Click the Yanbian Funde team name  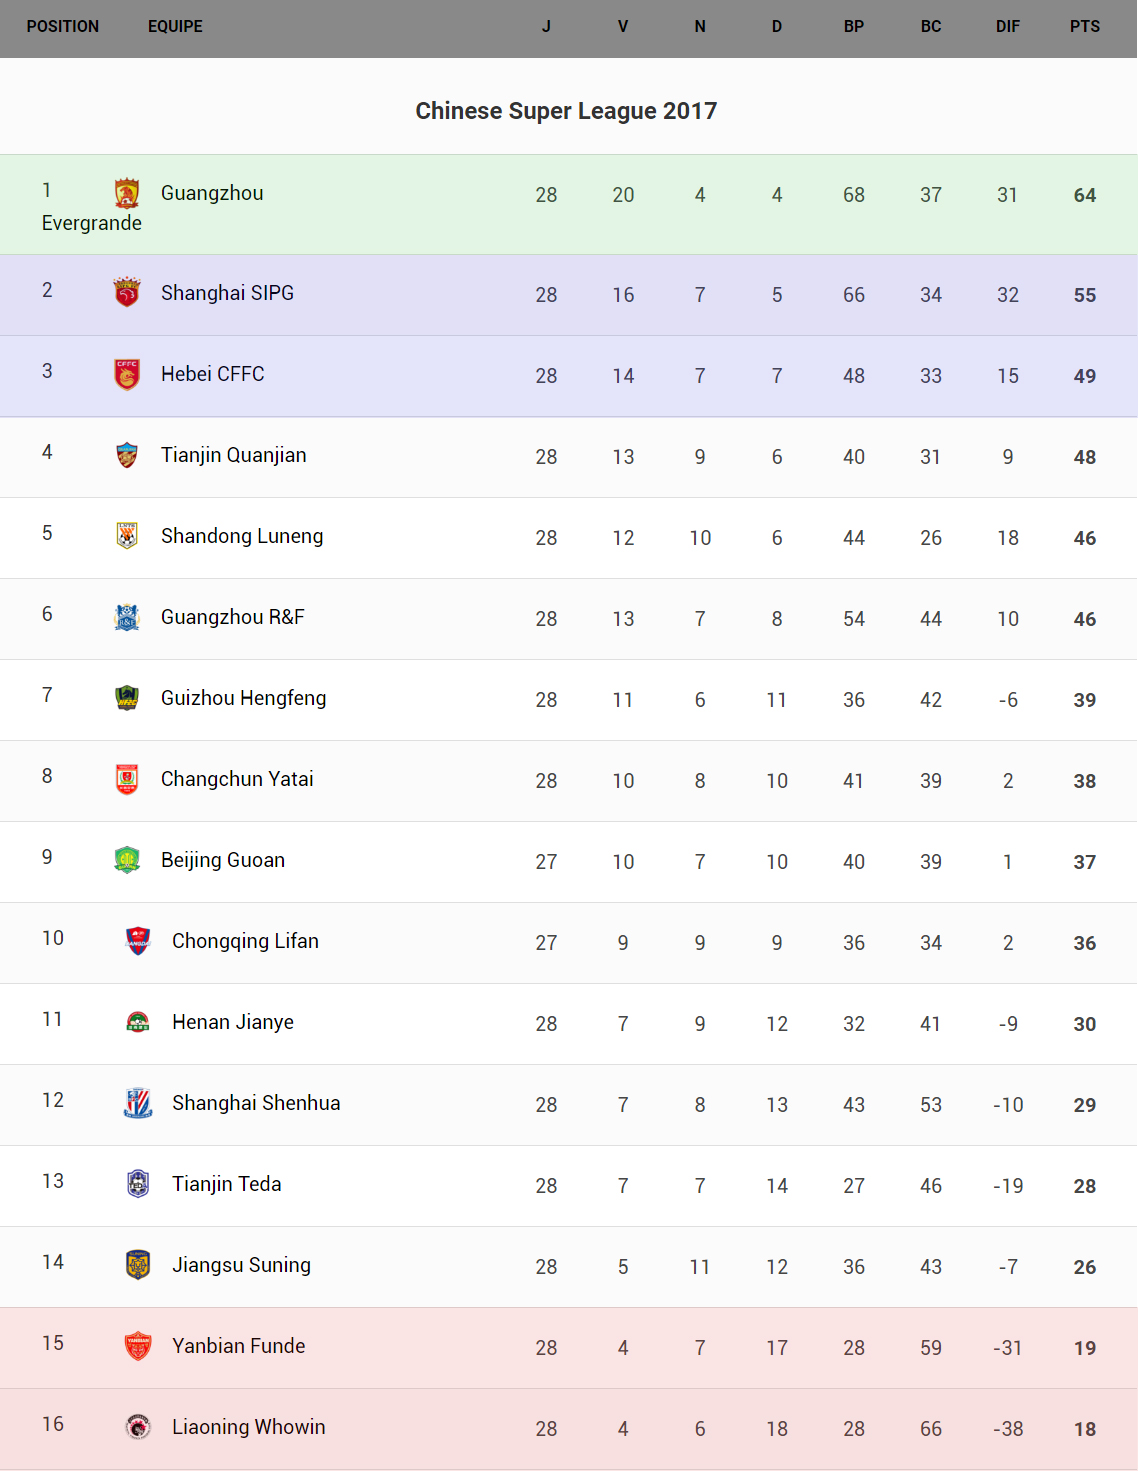click(239, 1346)
